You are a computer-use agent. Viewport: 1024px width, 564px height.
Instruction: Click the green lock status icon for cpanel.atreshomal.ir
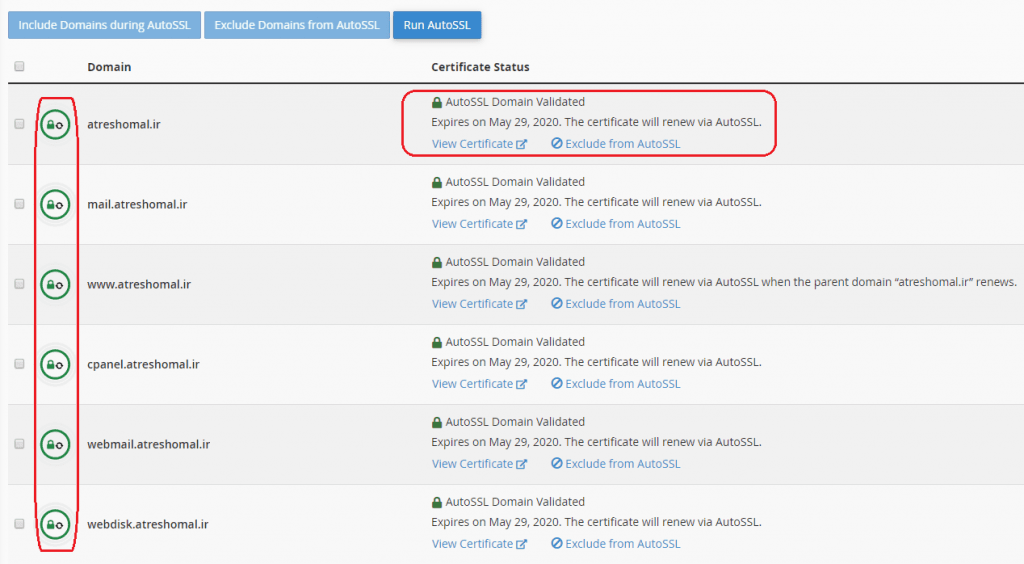coord(55,364)
